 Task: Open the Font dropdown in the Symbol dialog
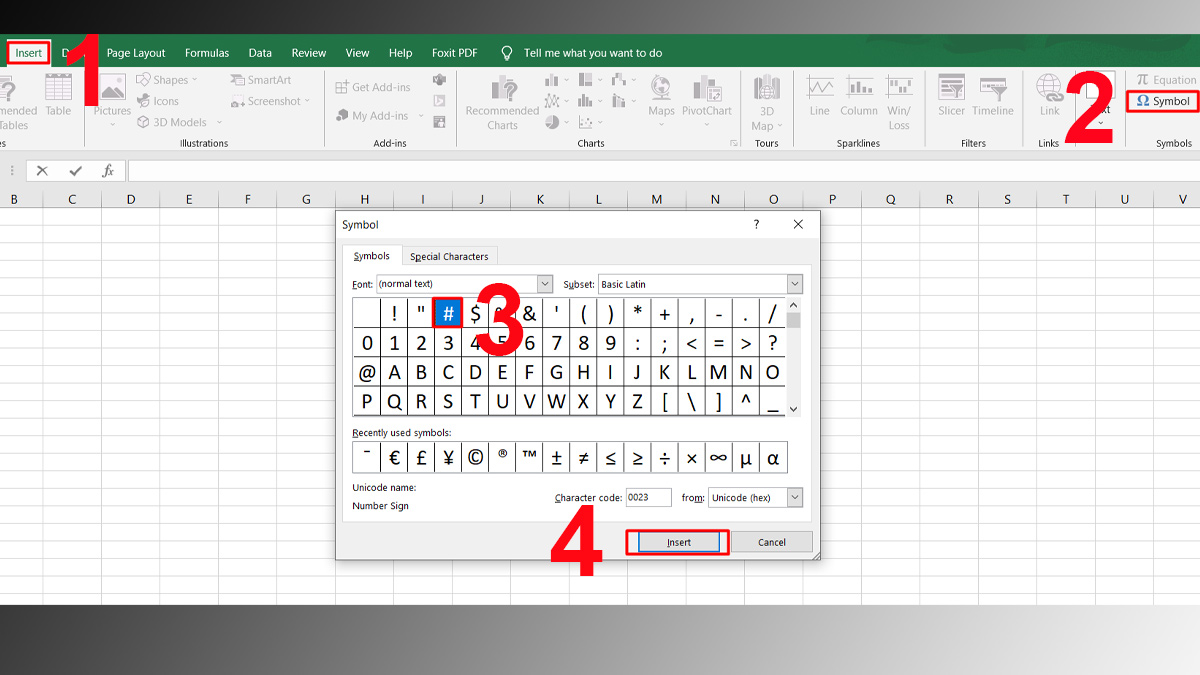[x=544, y=284]
